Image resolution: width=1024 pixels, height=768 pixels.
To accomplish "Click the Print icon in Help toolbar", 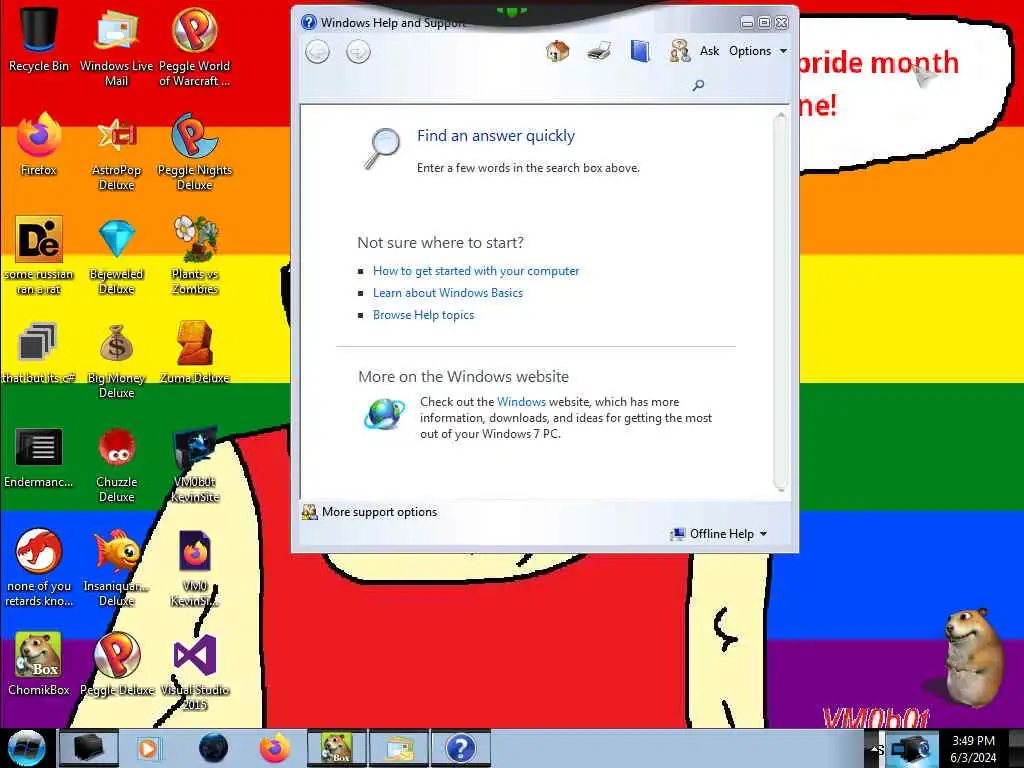I will (x=599, y=51).
